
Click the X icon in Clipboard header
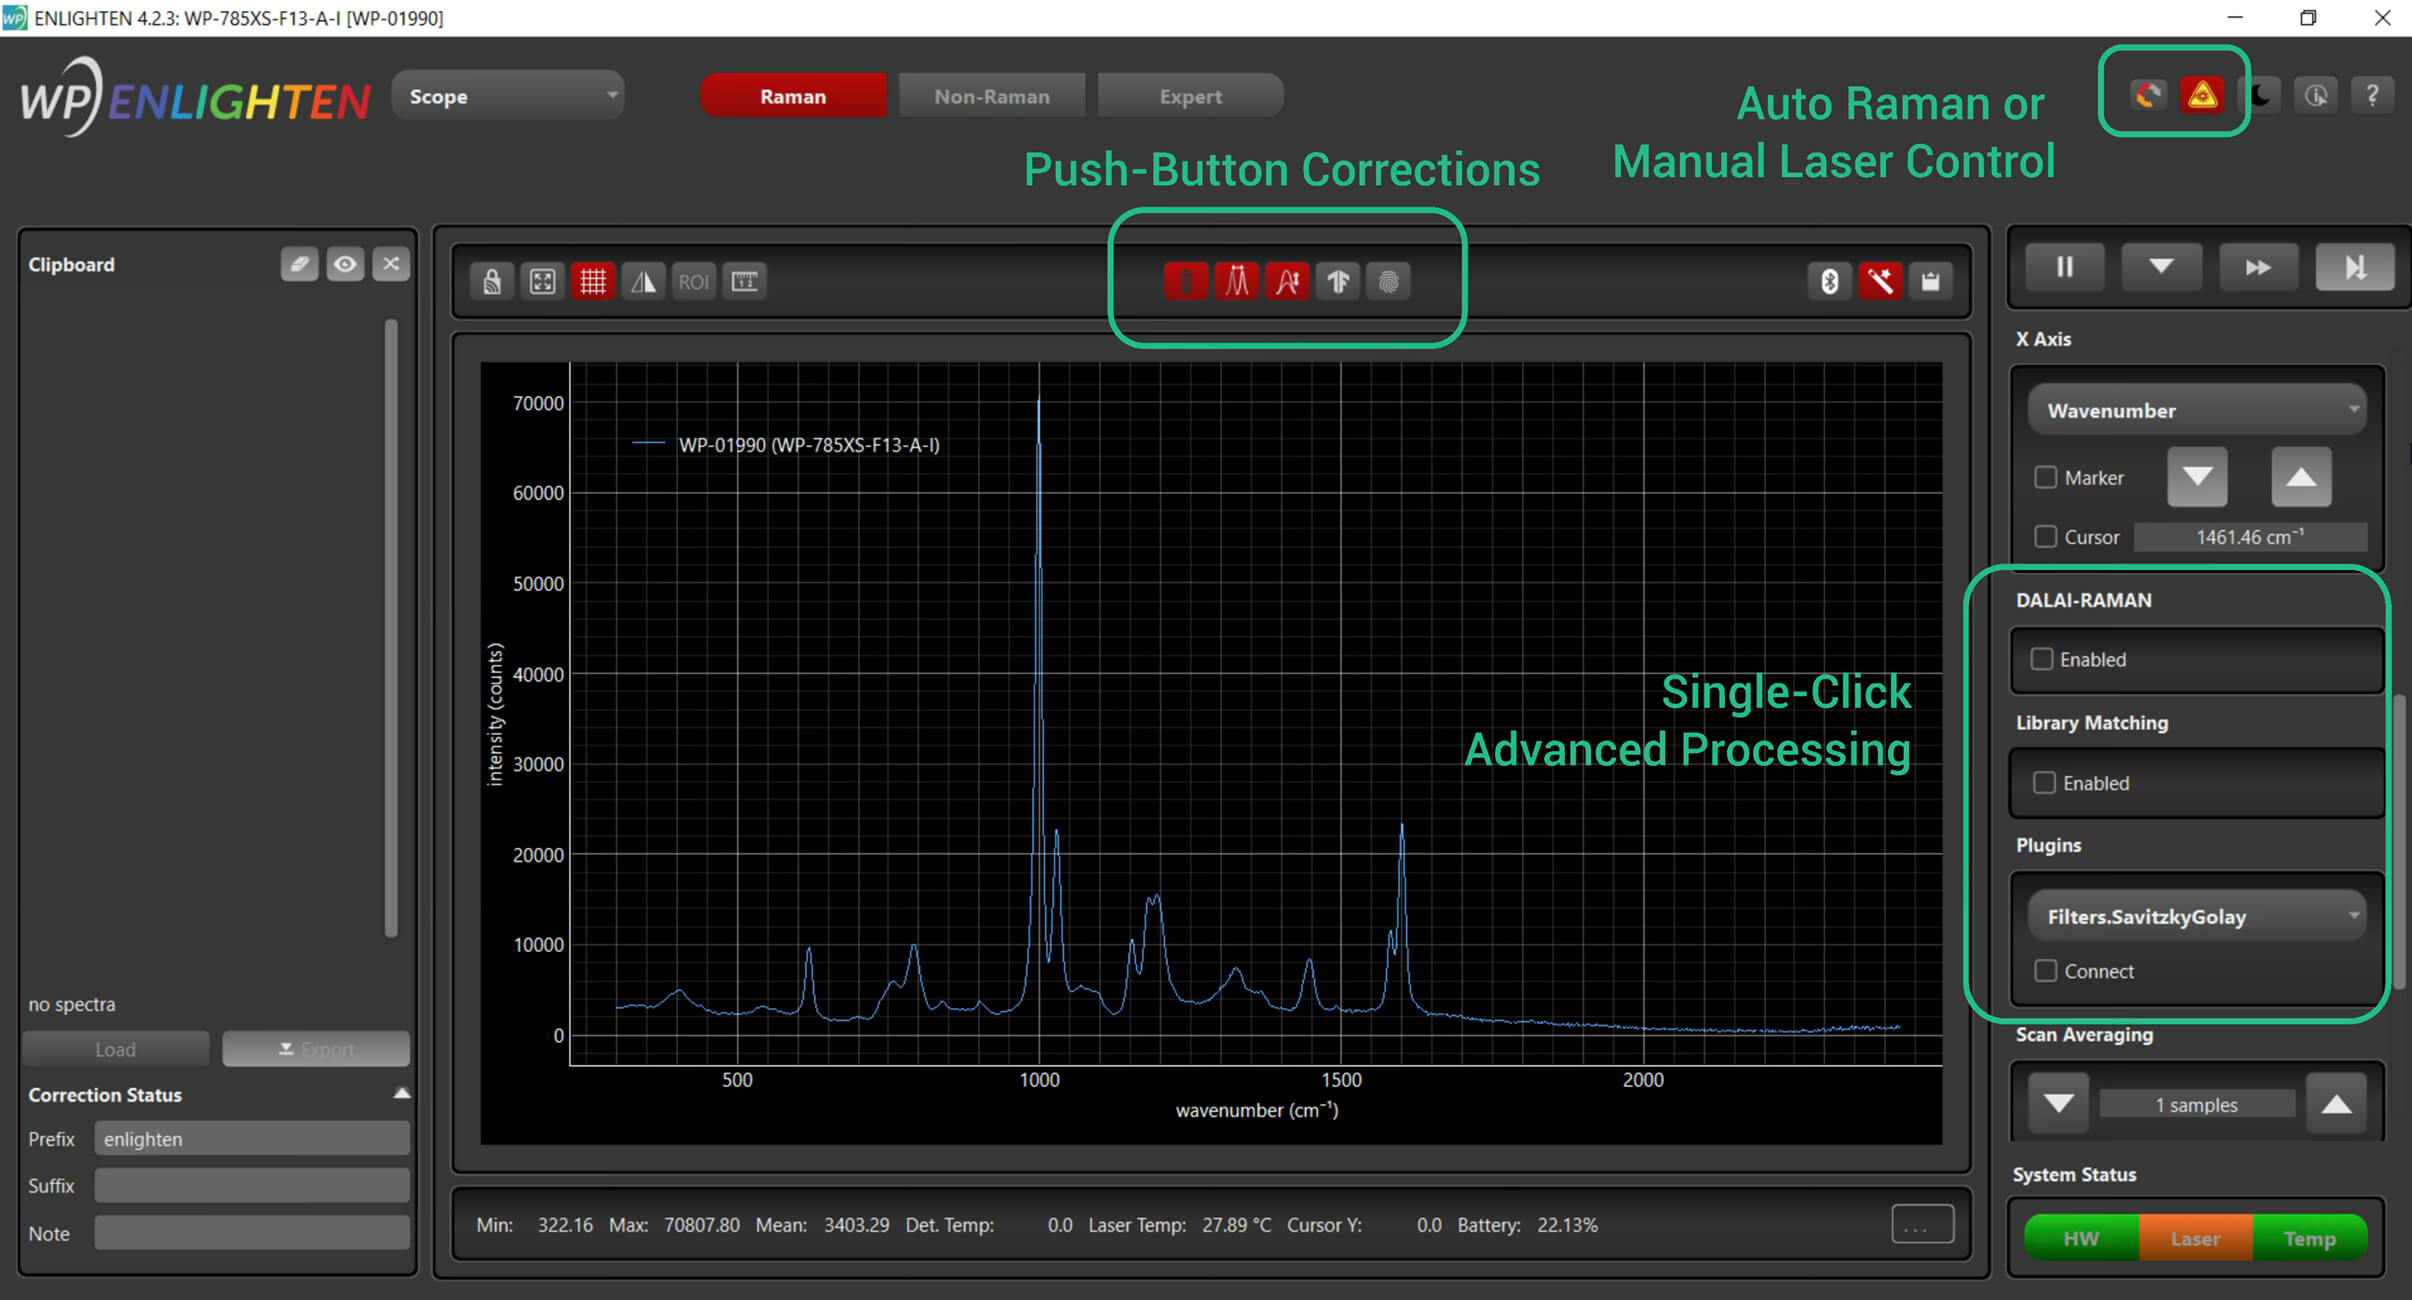click(x=391, y=264)
